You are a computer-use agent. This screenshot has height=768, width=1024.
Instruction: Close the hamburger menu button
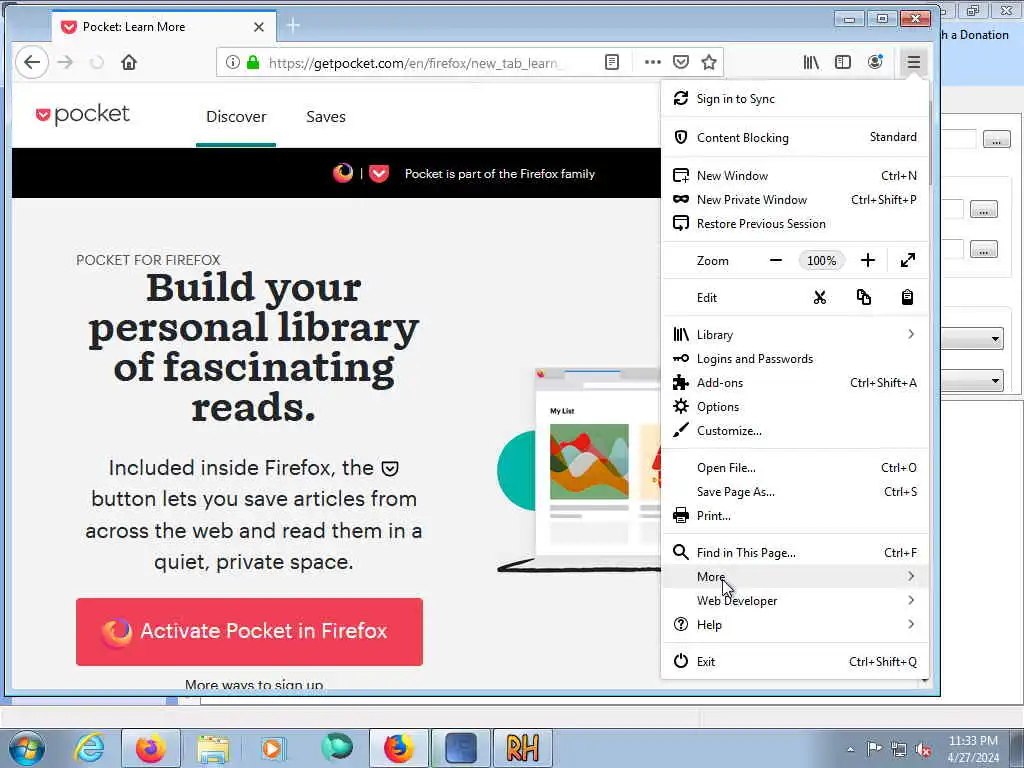(x=914, y=63)
